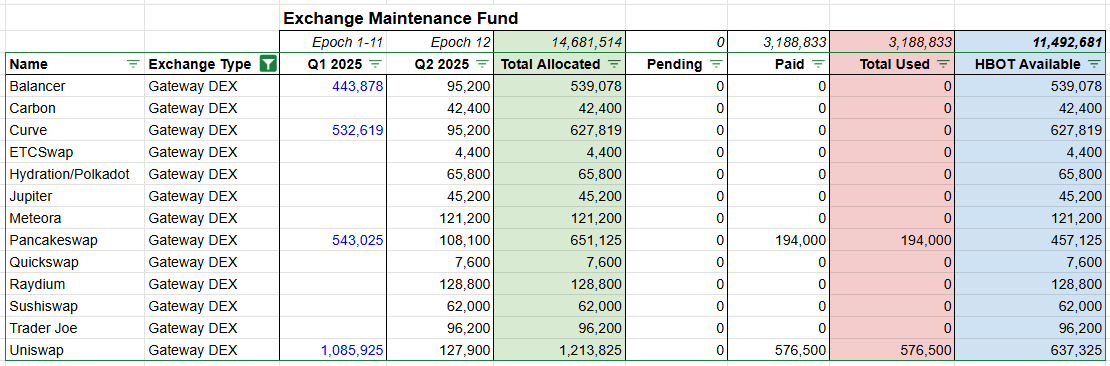Open the HBOT Available column filter
The height and width of the screenshot is (366, 1110).
click(1094, 64)
